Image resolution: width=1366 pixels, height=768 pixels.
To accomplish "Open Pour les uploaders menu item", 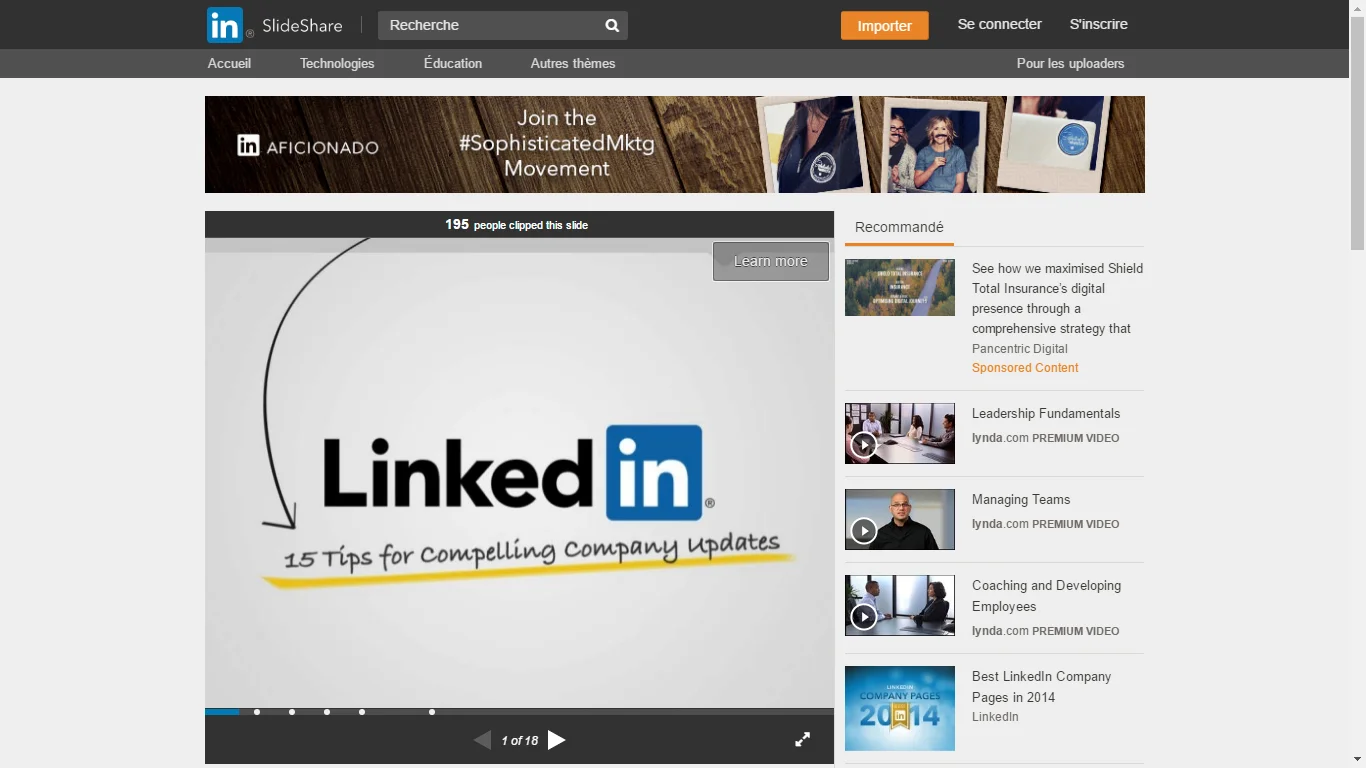I will click(1070, 63).
